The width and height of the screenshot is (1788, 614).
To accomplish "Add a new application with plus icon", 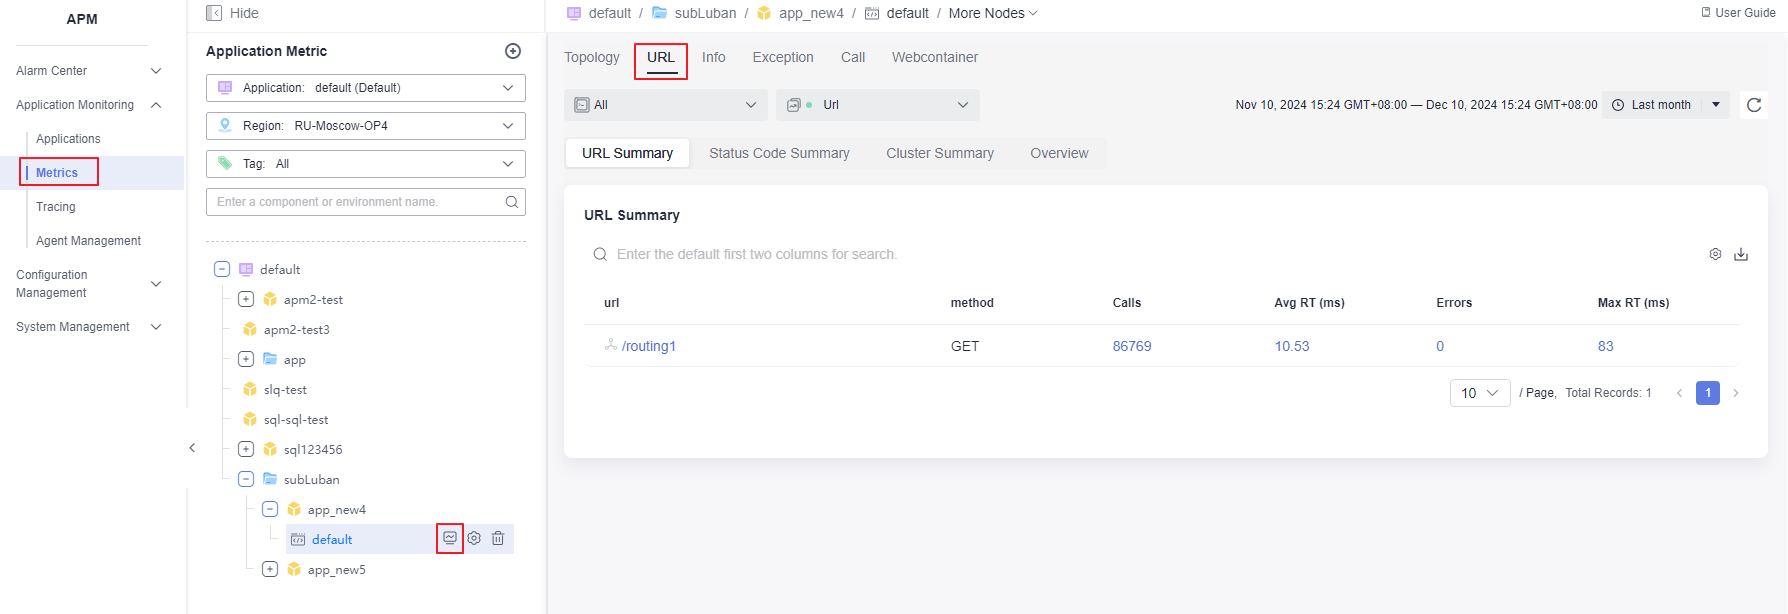I will tap(513, 51).
